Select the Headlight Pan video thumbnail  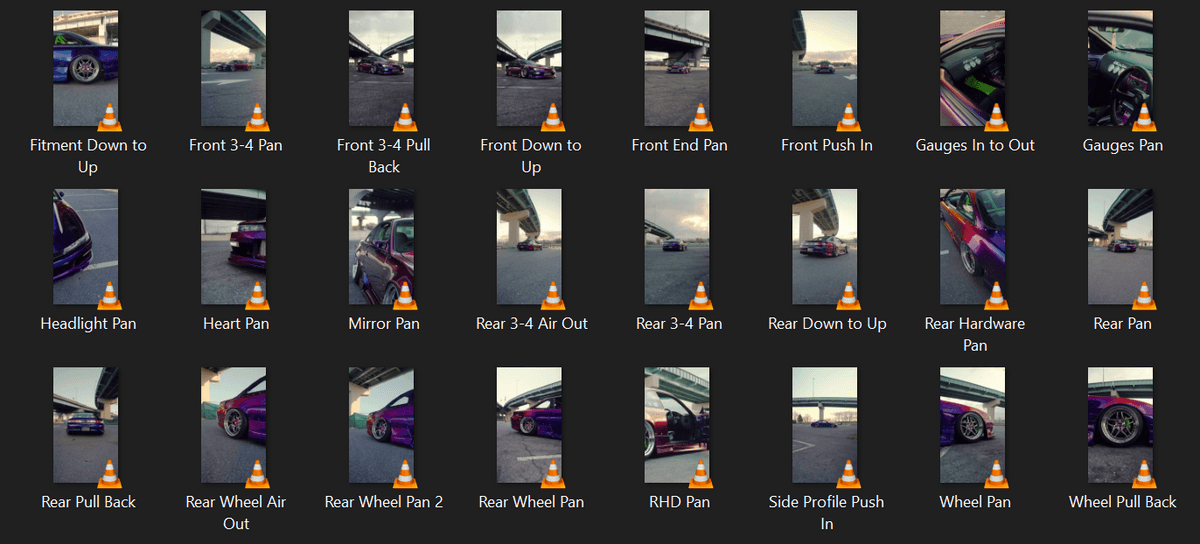click(86, 247)
